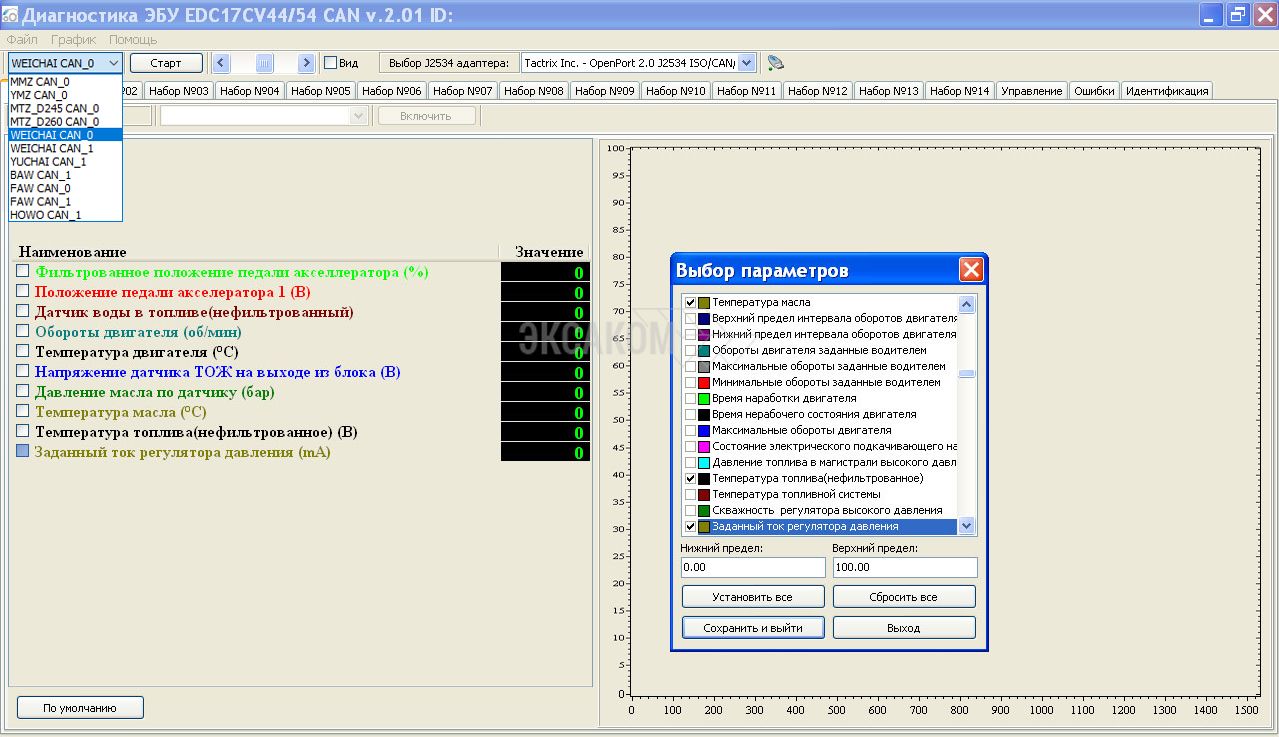Click the adapter connection icon in toolbar
Viewport: 1279px width, 737px height.
[775, 63]
